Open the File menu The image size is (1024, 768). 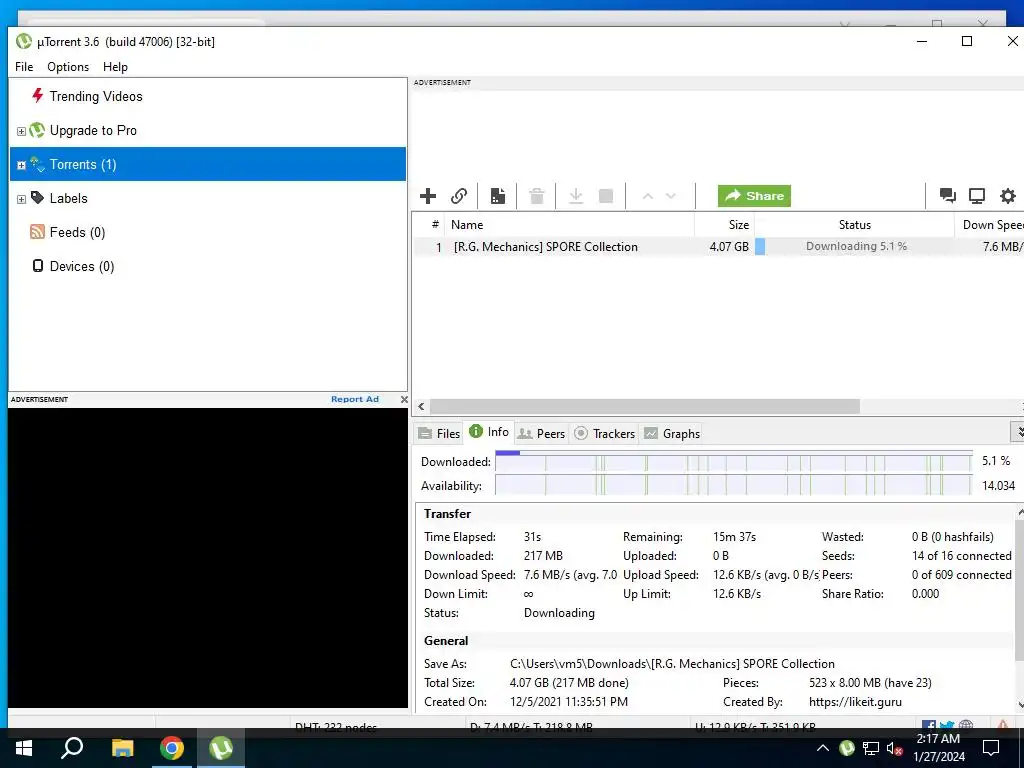(24, 67)
